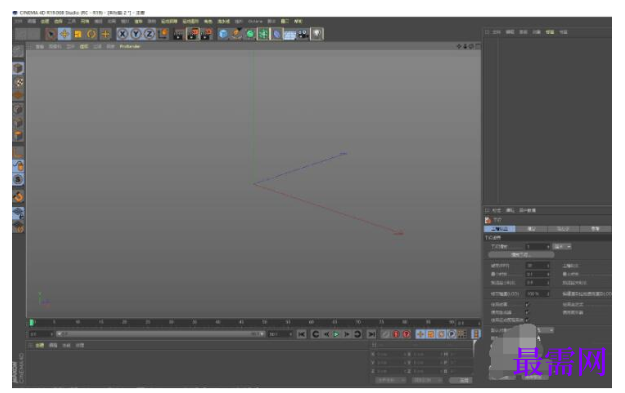Select the Live Selection arrow tool
Viewport: 625px width, 393px height.
(x=51, y=34)
